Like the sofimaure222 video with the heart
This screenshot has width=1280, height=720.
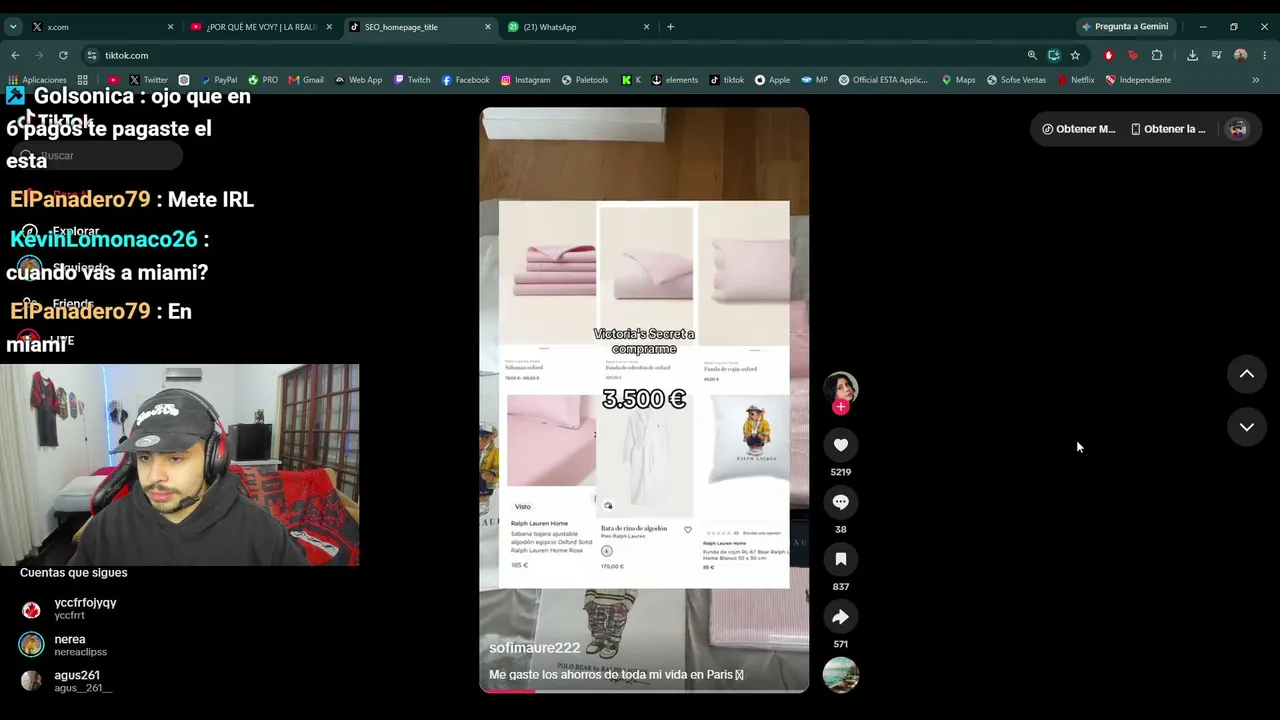tap(840, 445)
